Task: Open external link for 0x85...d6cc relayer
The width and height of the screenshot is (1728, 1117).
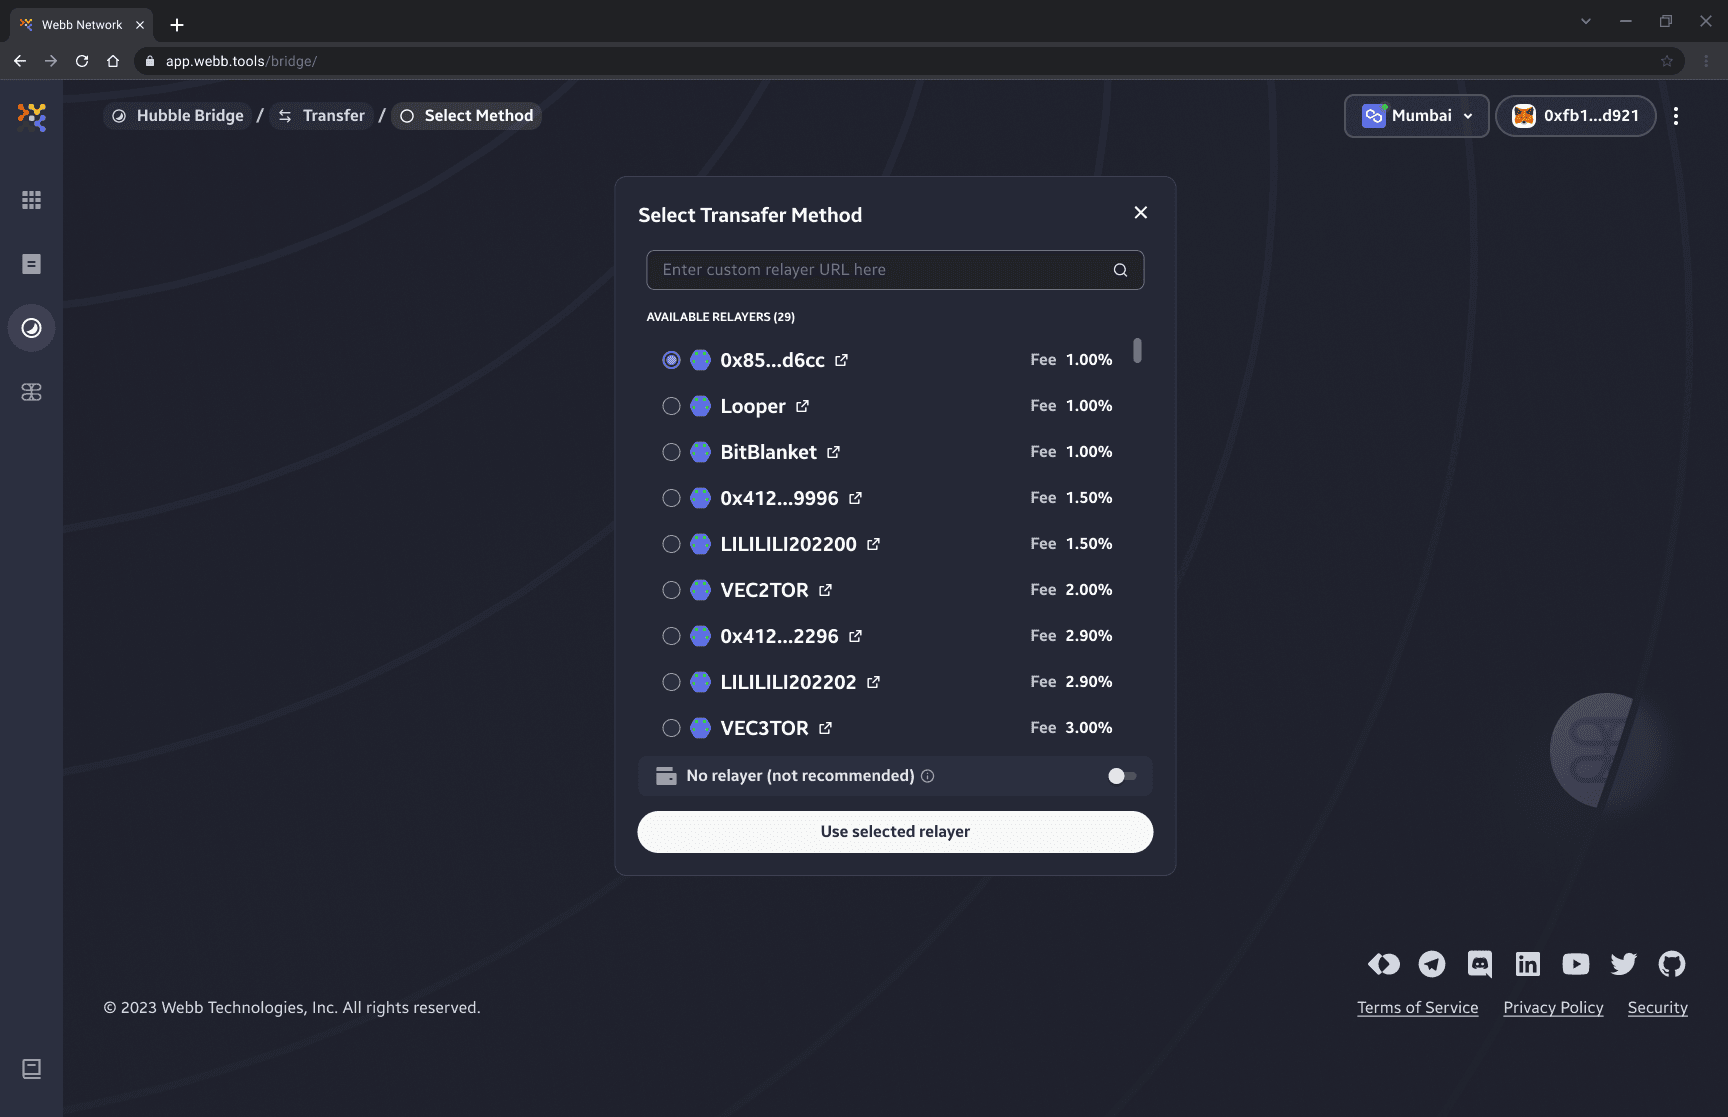Action: pos(842,360)
